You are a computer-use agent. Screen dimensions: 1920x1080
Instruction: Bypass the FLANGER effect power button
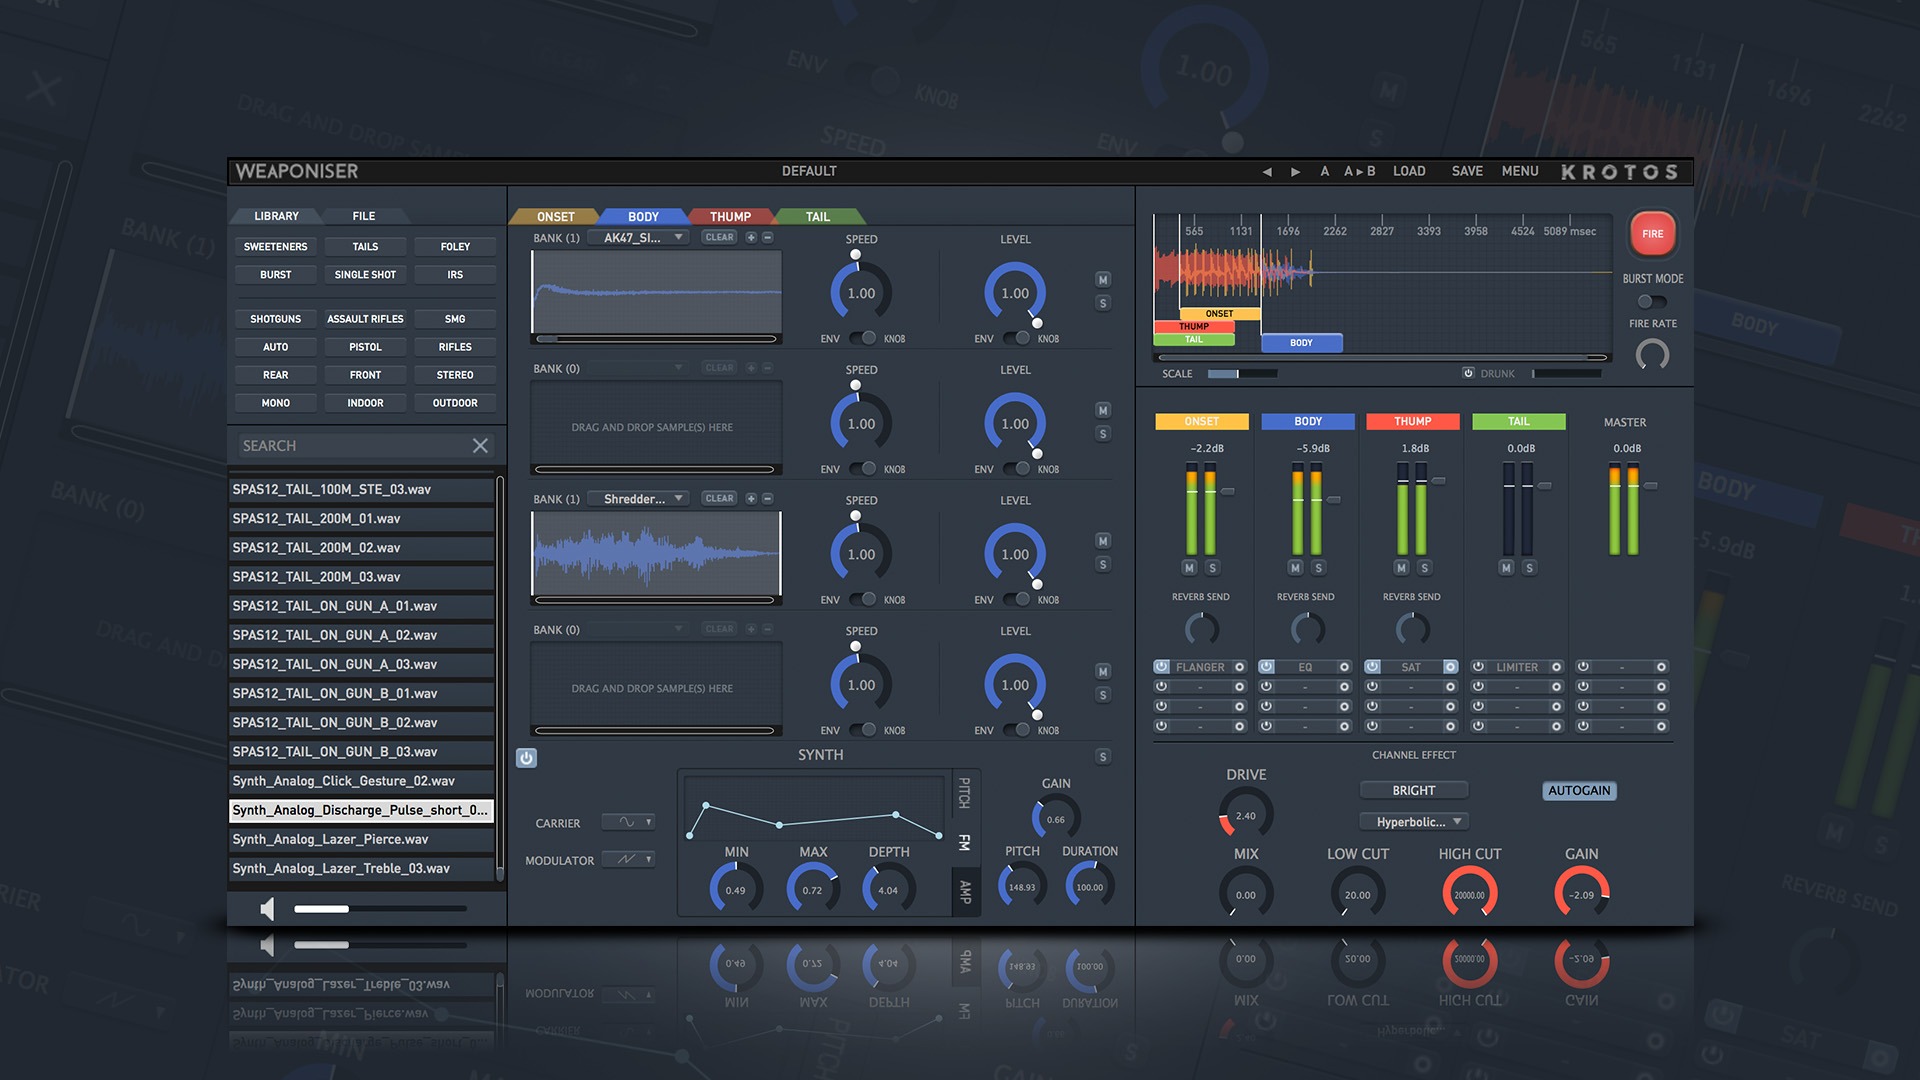point(1161,667)
